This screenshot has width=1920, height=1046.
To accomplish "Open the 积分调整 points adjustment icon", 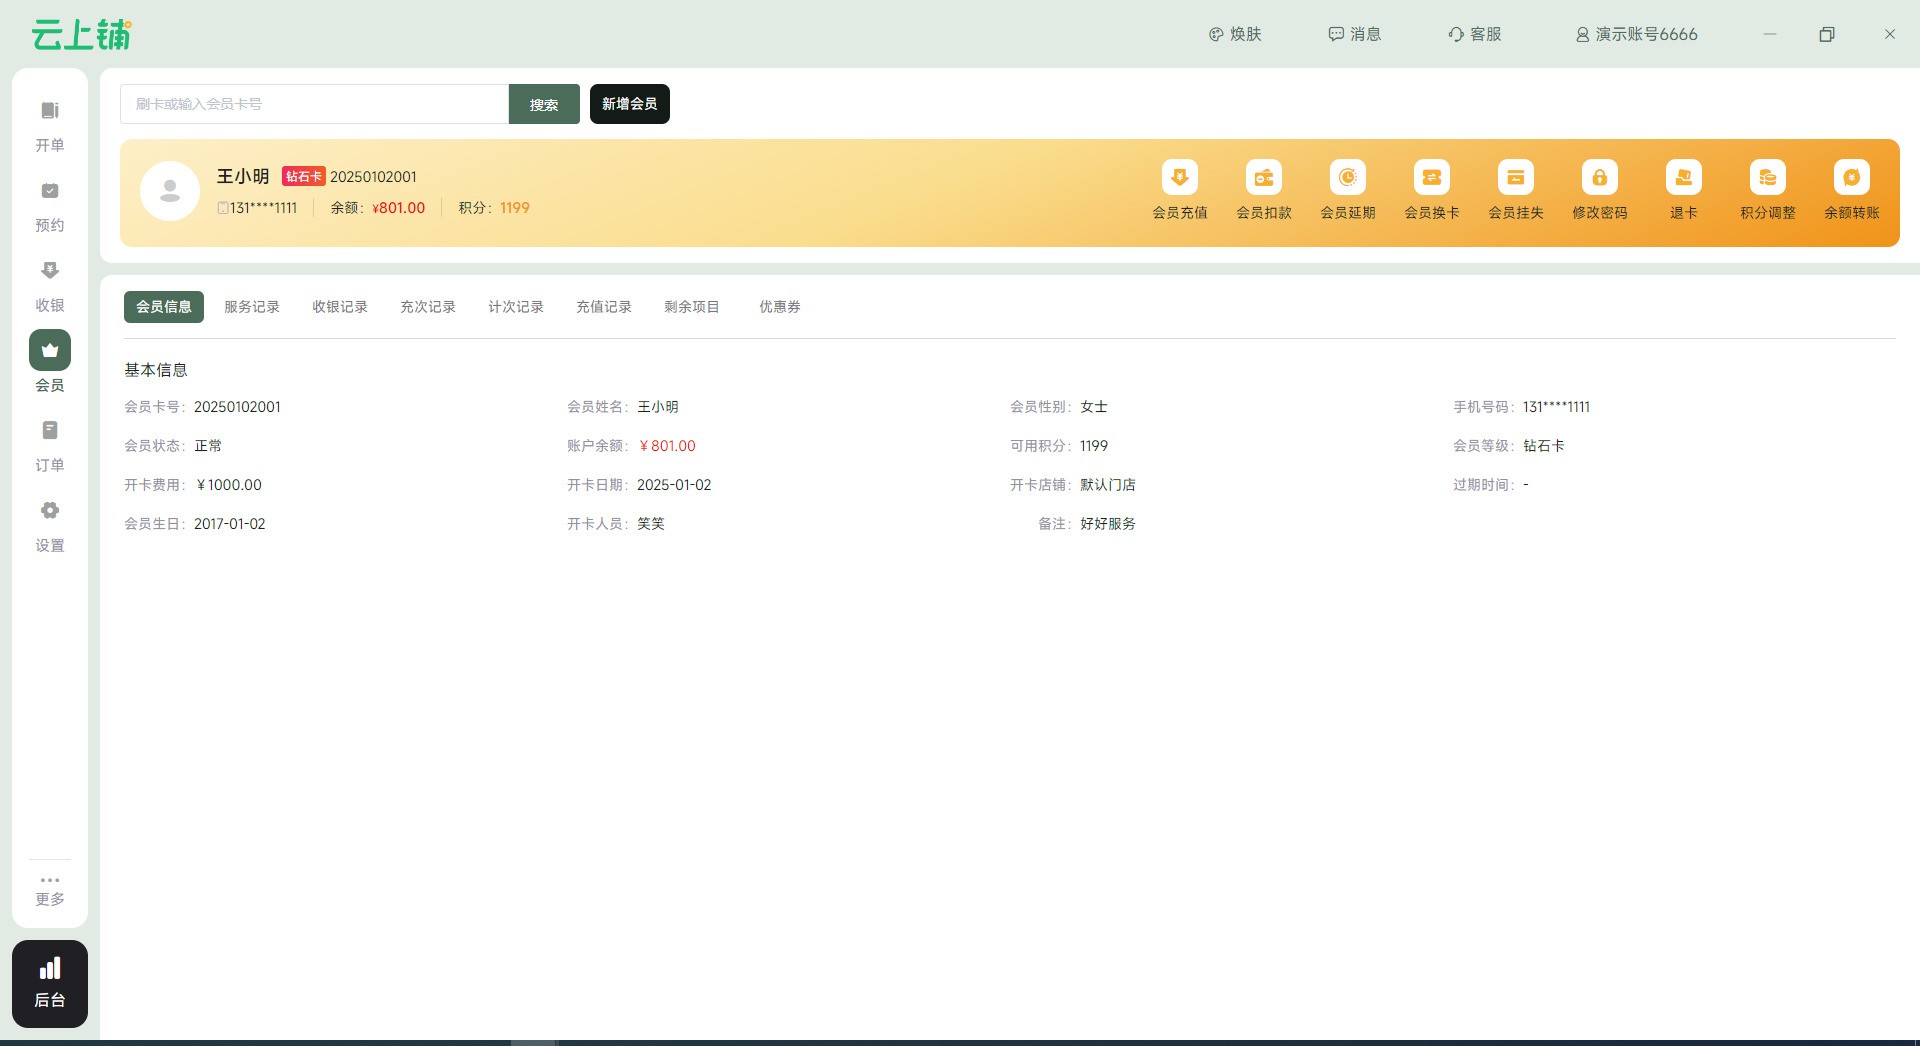I will pyautogui.click(x=1767, y=178).
